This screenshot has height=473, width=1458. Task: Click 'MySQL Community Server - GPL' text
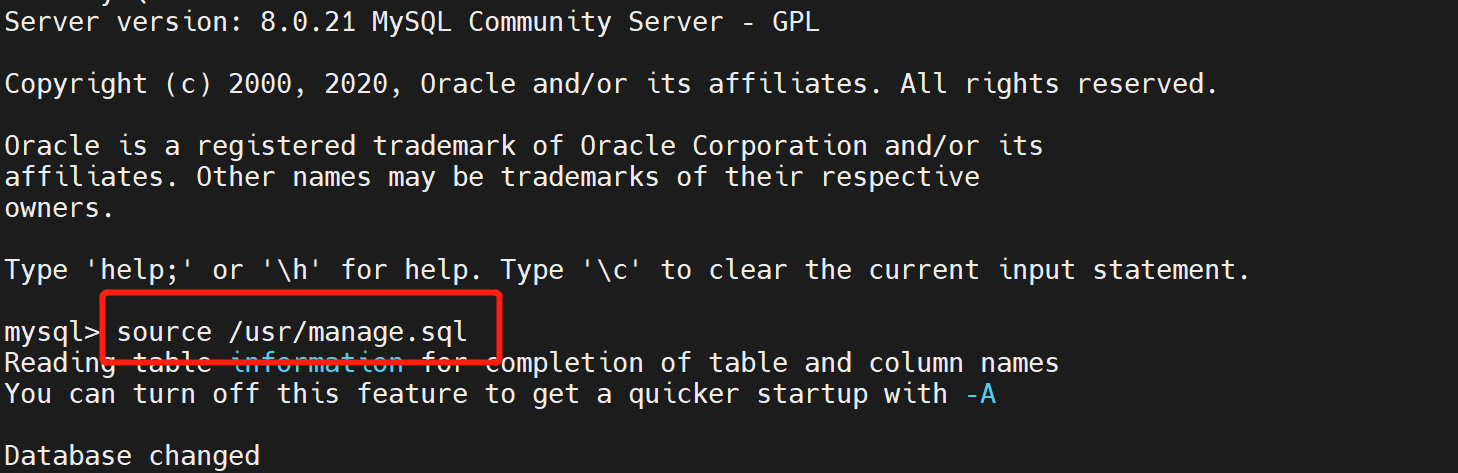(596, 22)
